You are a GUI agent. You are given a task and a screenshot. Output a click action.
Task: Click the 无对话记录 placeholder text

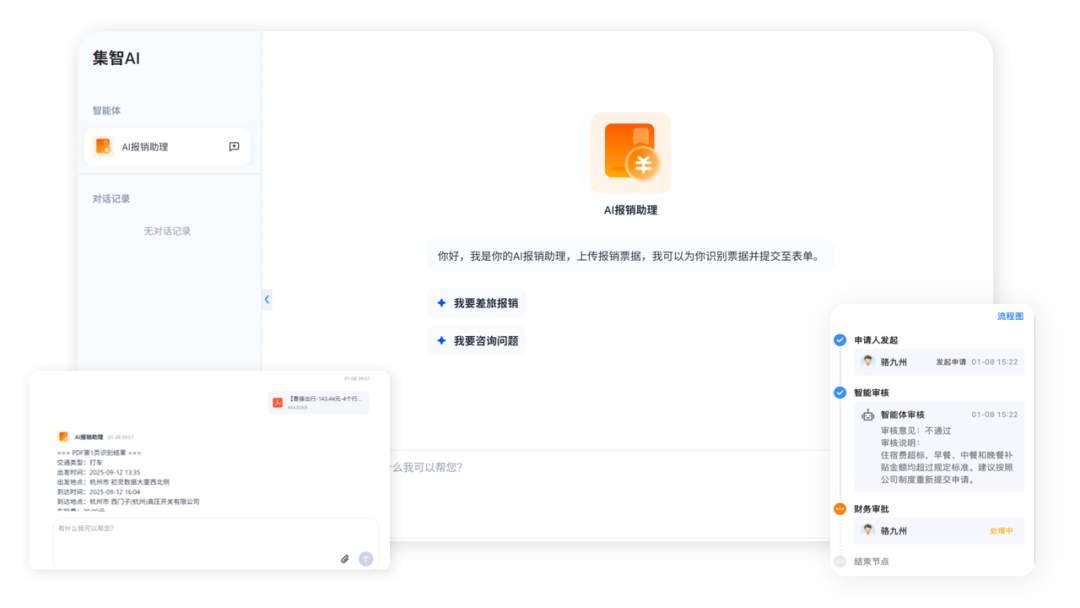(167, 231)
